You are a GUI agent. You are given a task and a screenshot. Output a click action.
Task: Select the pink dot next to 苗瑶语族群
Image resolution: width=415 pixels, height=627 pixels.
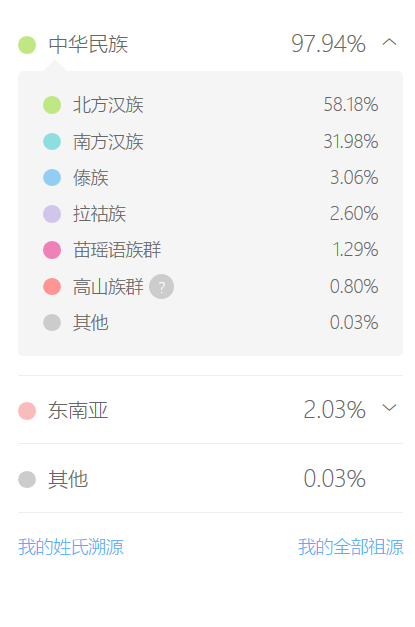pyautogui.click(x=52, y=250)
